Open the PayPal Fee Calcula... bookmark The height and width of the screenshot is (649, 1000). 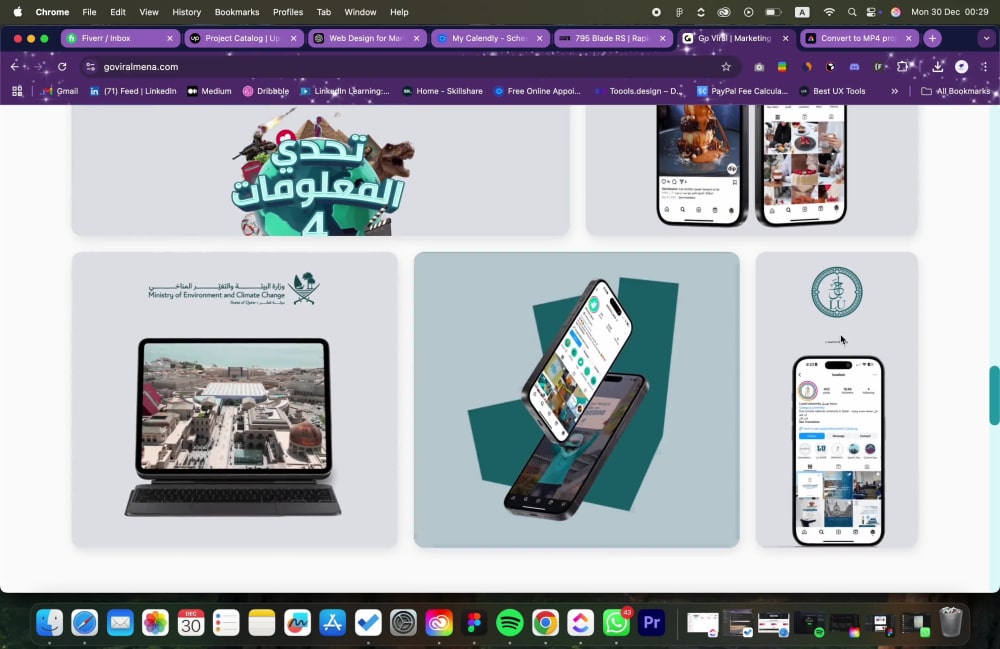click(742, 91)
